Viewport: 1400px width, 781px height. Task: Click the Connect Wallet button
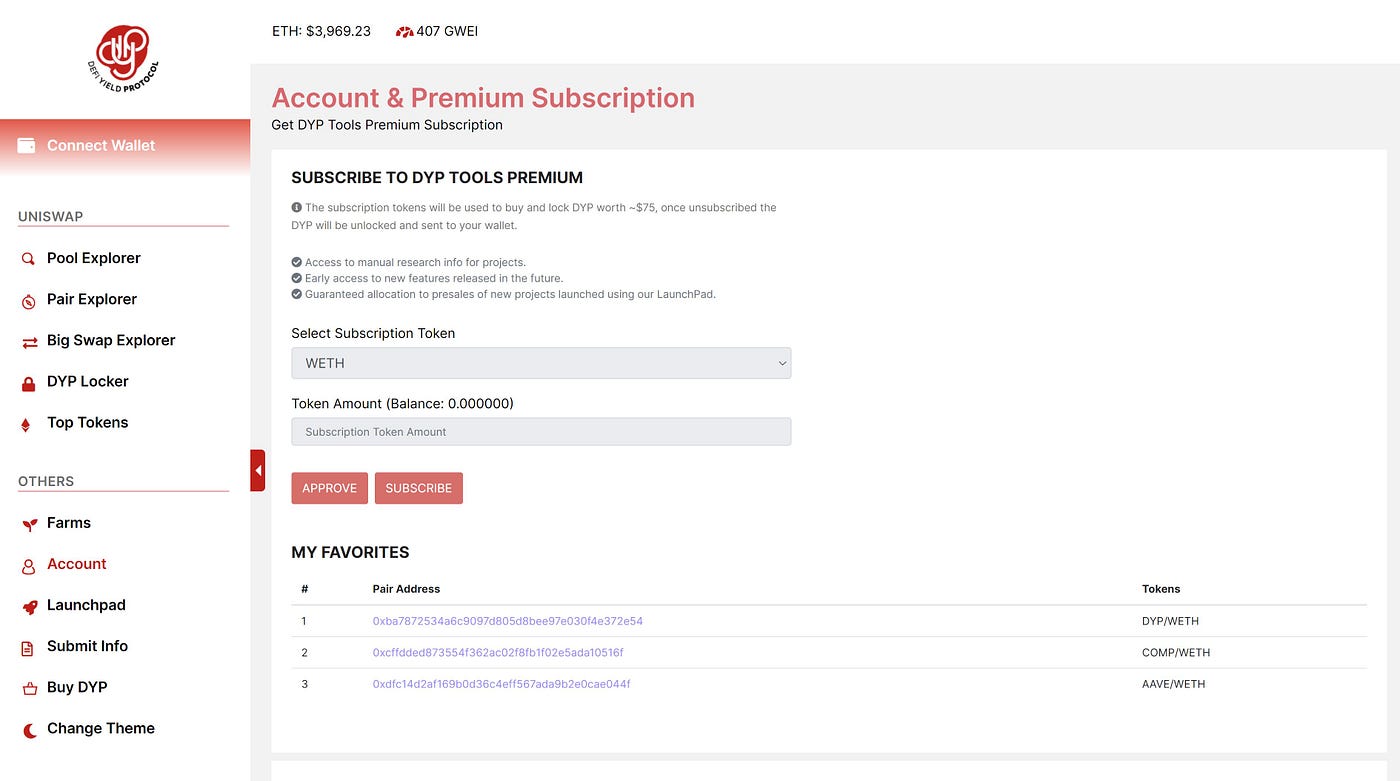(x=125, y=146)
